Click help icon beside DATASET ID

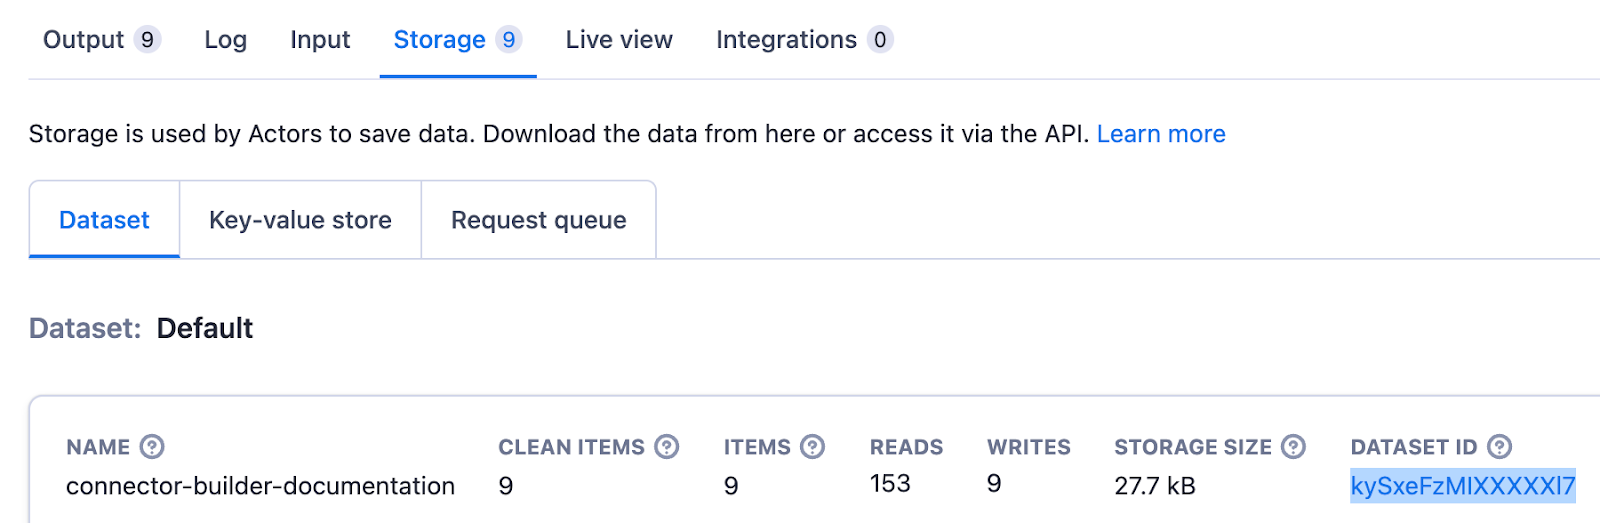point(1500,447)
